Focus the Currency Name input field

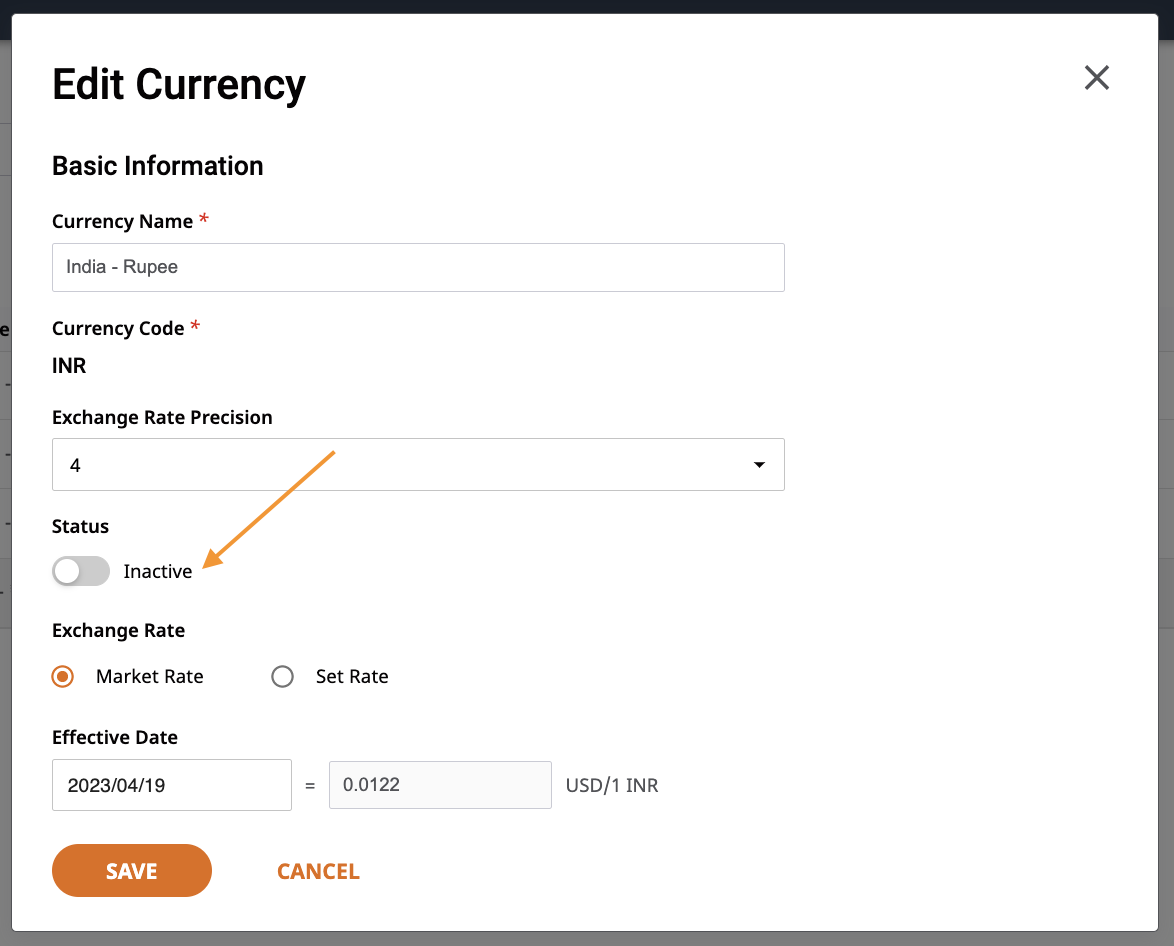(418, 267)
